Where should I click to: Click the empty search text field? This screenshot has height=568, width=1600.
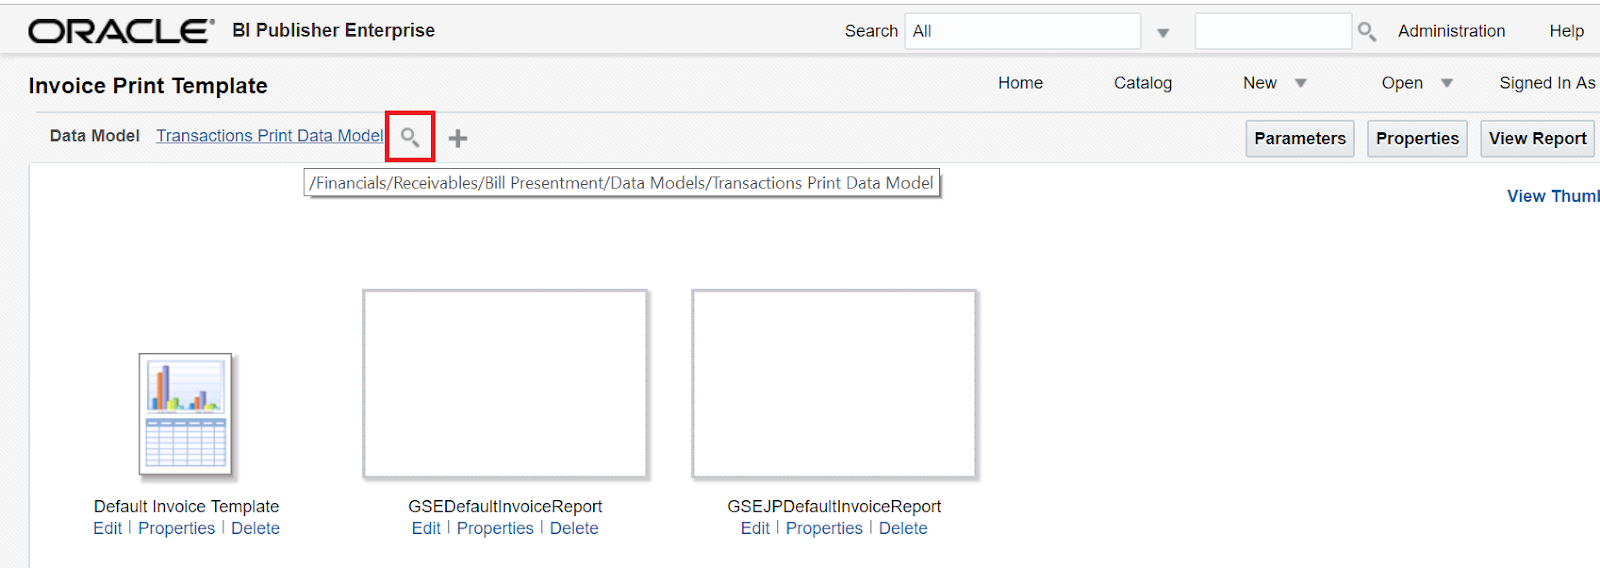click(x=1272, y=31)
